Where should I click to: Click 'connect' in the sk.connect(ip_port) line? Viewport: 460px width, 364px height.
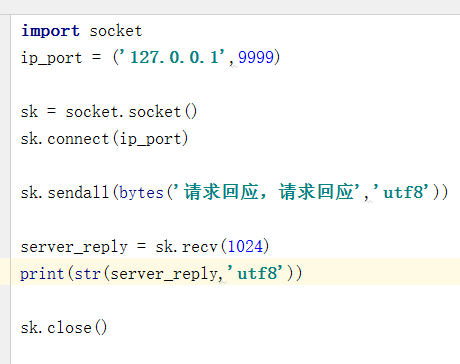tap(78, 139)
